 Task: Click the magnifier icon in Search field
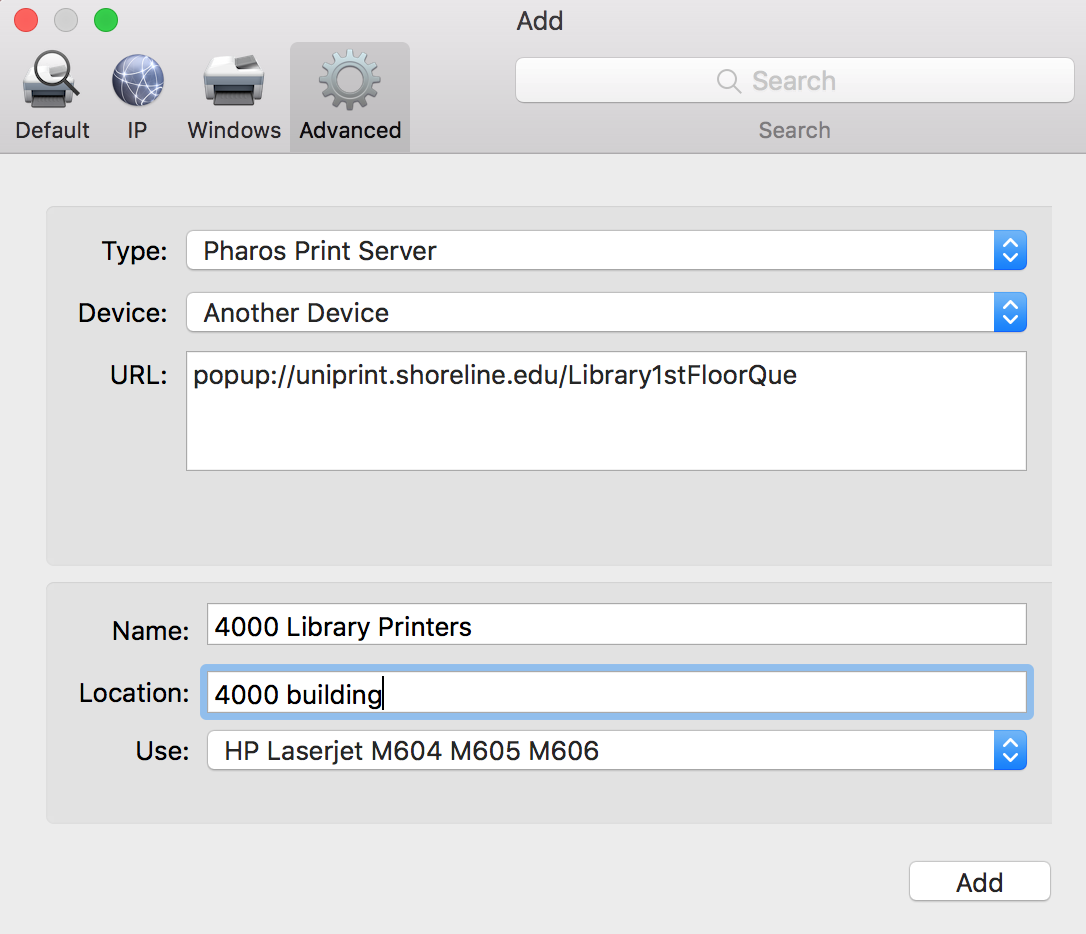[x=728, y=81]
